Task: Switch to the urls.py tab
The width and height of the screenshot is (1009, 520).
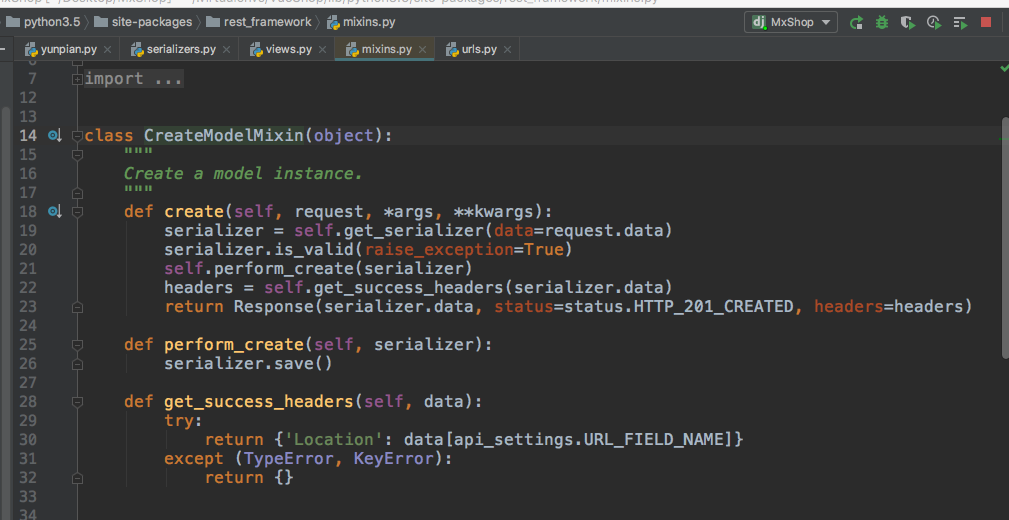Action: [477, 50]
